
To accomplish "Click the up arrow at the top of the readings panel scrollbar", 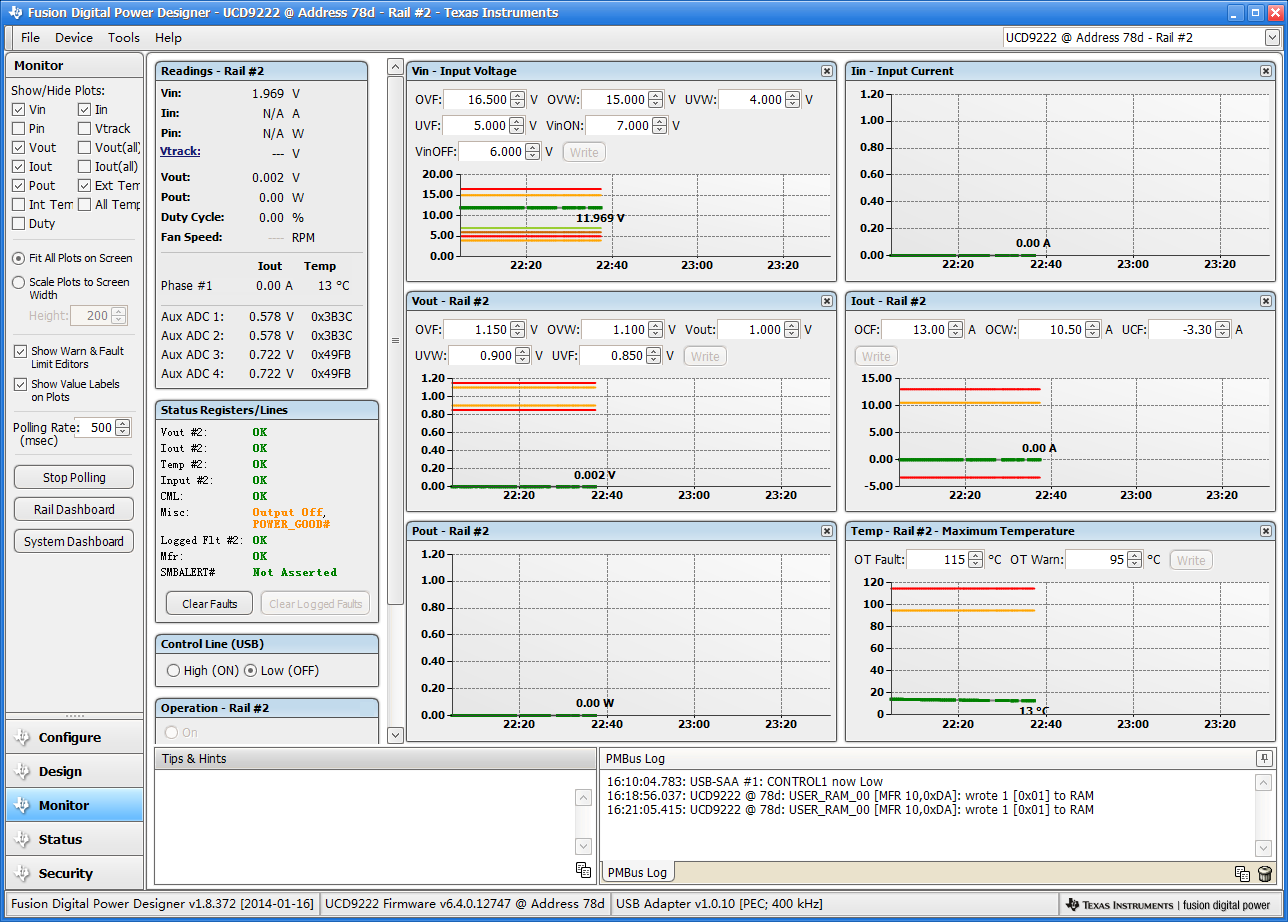I will click(x=395, y=67).
